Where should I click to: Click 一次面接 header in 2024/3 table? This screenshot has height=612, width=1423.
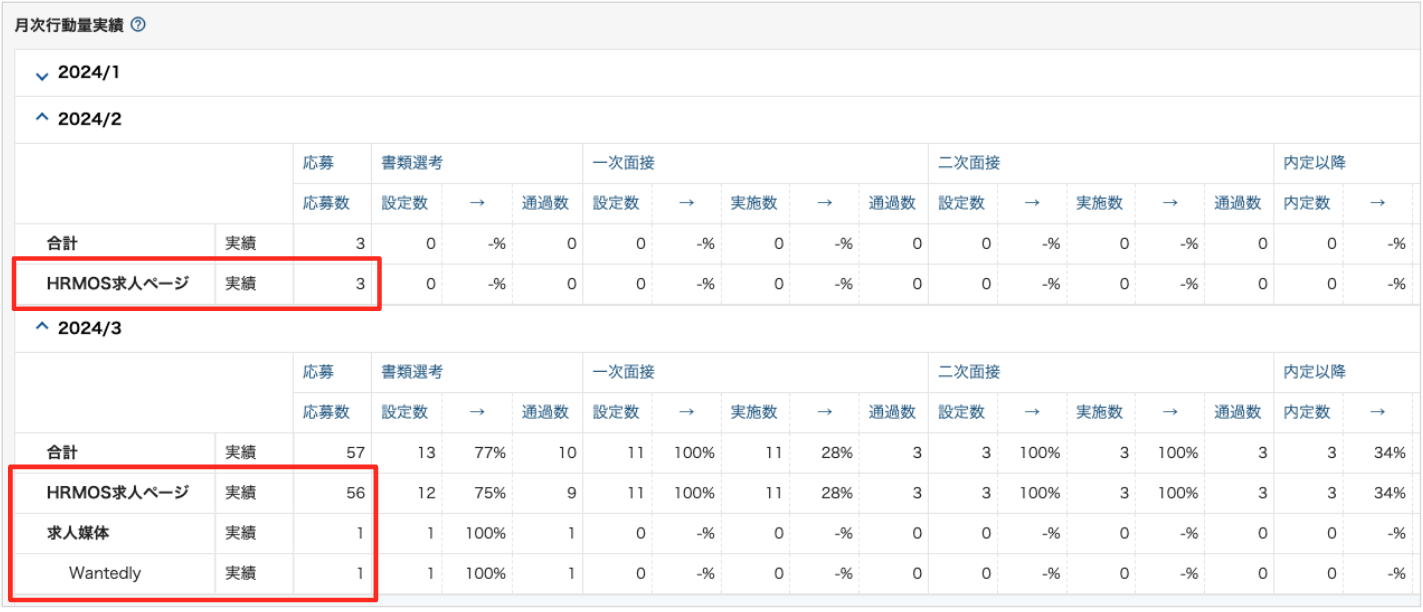tap(623, 372)
